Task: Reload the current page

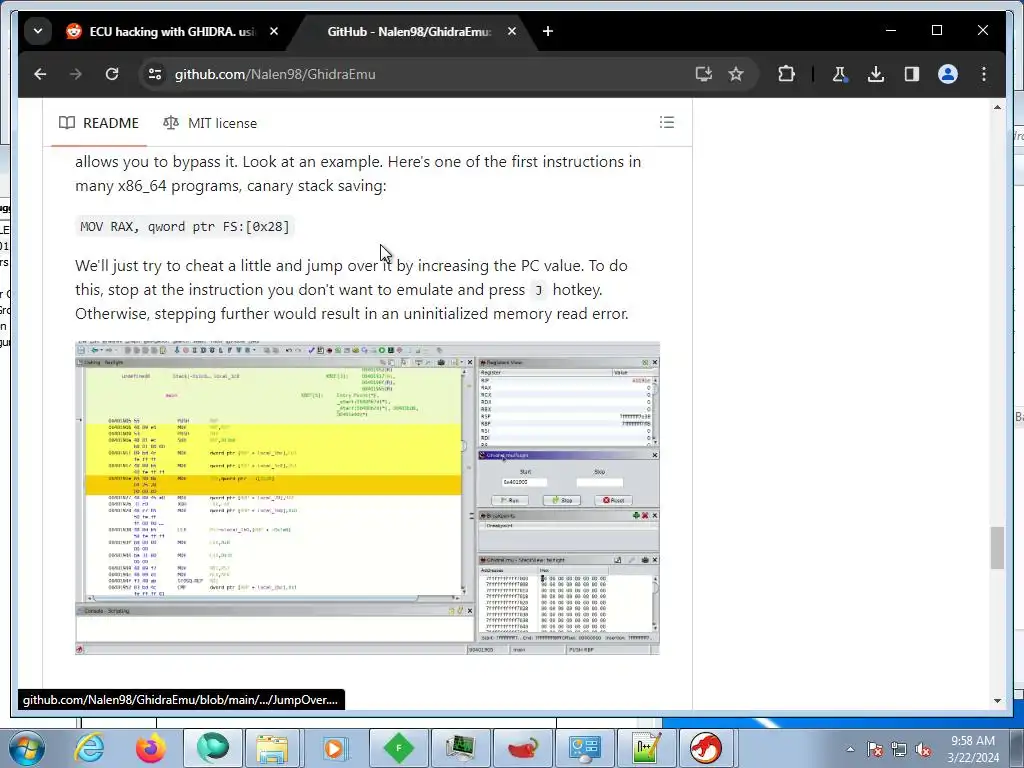Action: coord(112,74)
